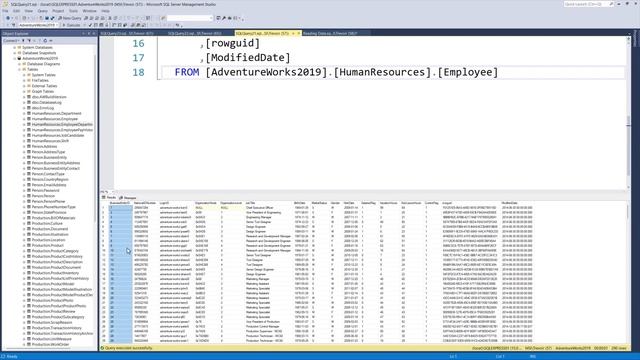Click the HumanResources.Shift table icon
Viewport: 640px width, 360px height.
pos(29,141)
